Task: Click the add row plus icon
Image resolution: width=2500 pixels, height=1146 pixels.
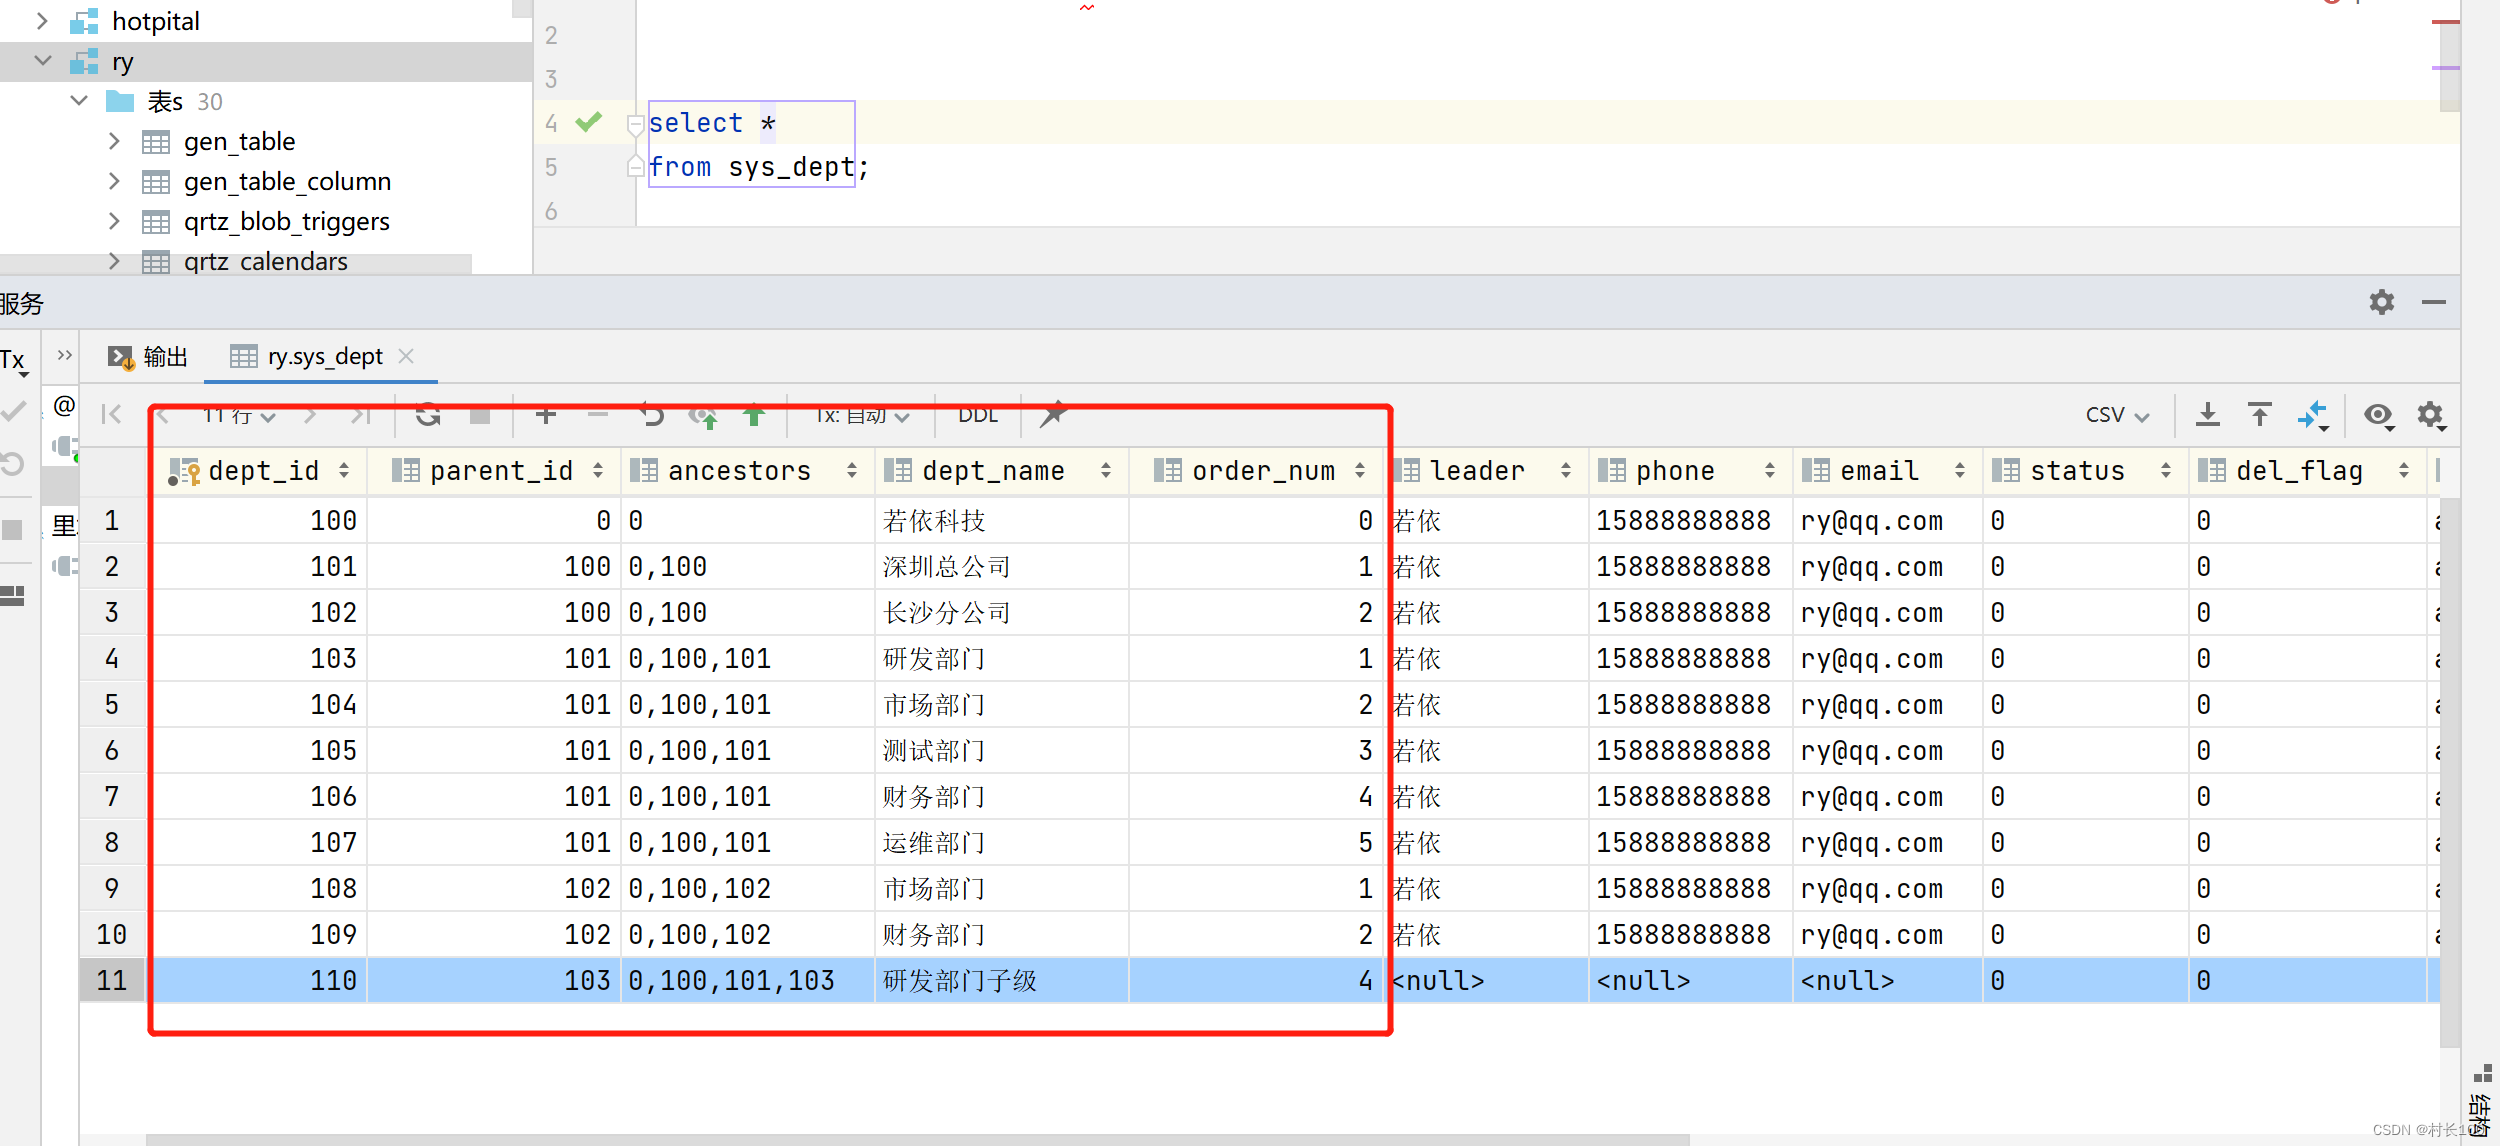Action: point(546,415)
